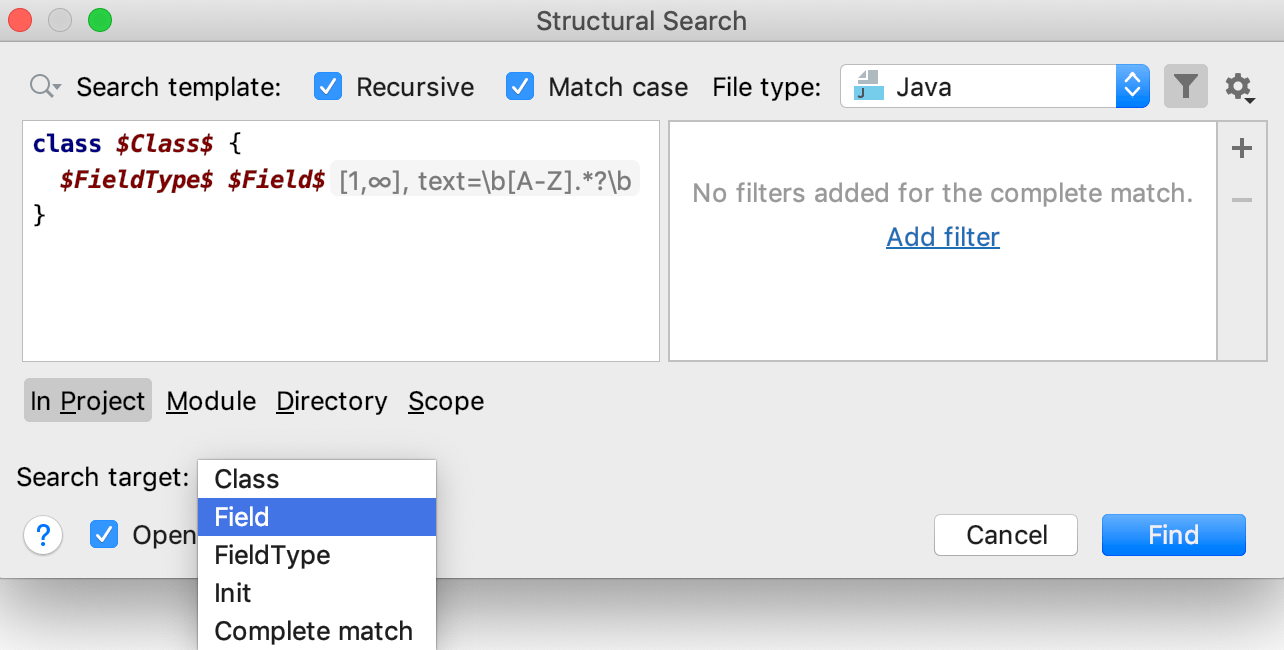Click the File type label
The height and width of the screenshot is (650, 1284).
click(x=767, y=88)
